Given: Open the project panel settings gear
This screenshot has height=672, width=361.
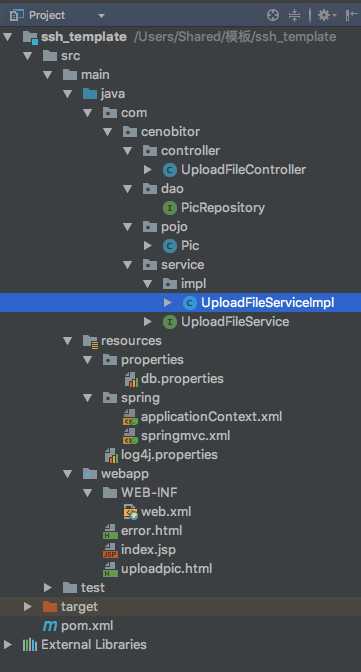Looking at the screenshot, I should (325, 16).
